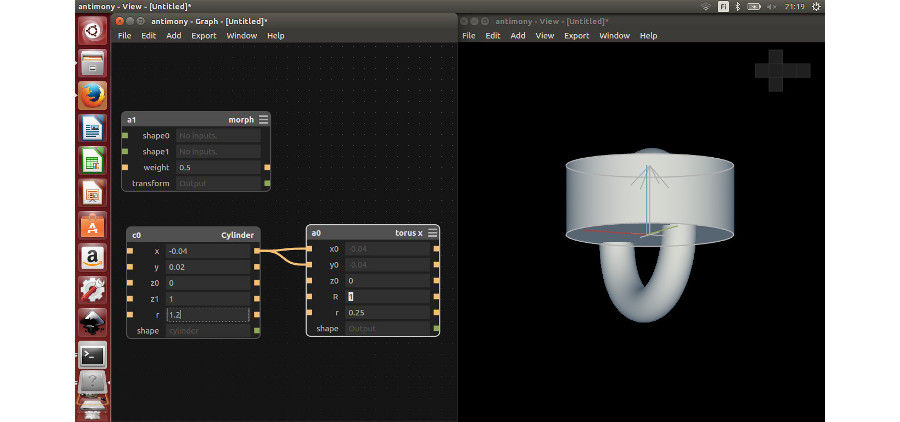Open Inkscape from the Ubuntu launcher
Viewport: 900px width, 422px height.
92,323
